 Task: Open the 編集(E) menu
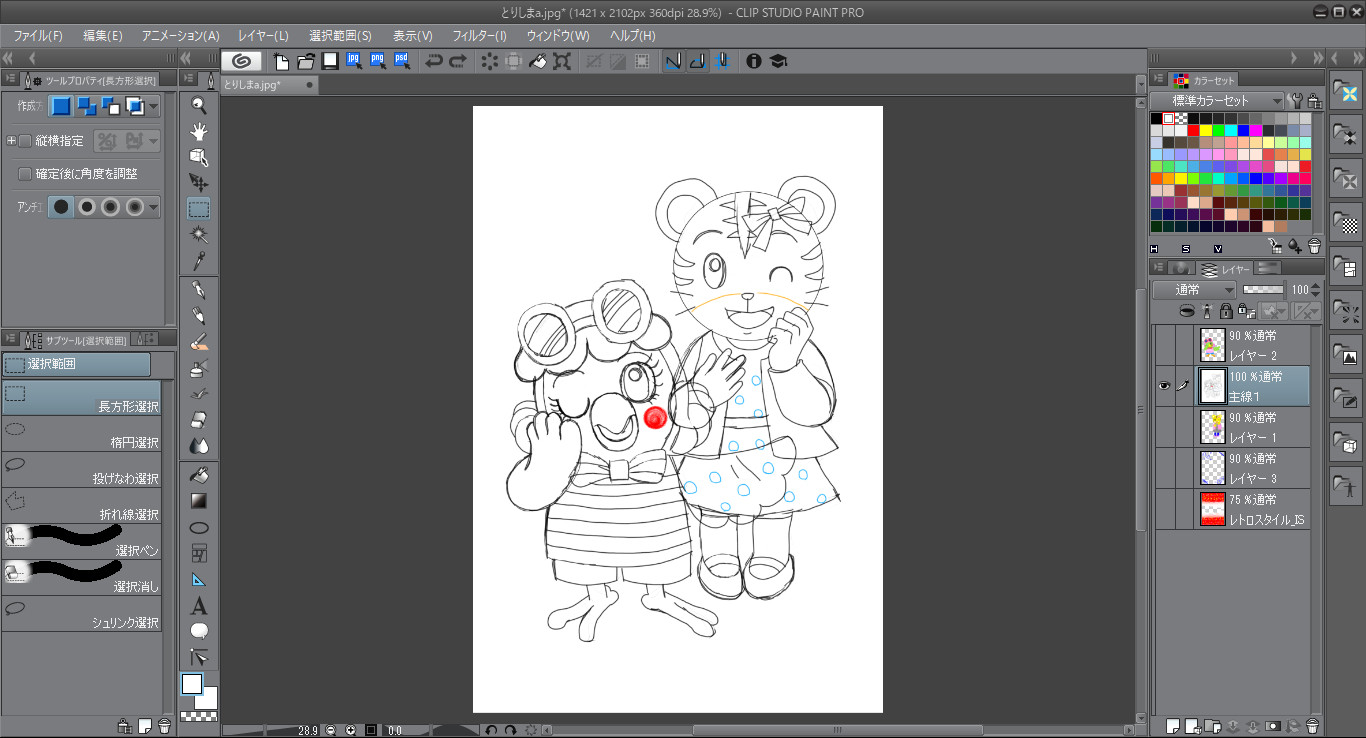point(103,35)
